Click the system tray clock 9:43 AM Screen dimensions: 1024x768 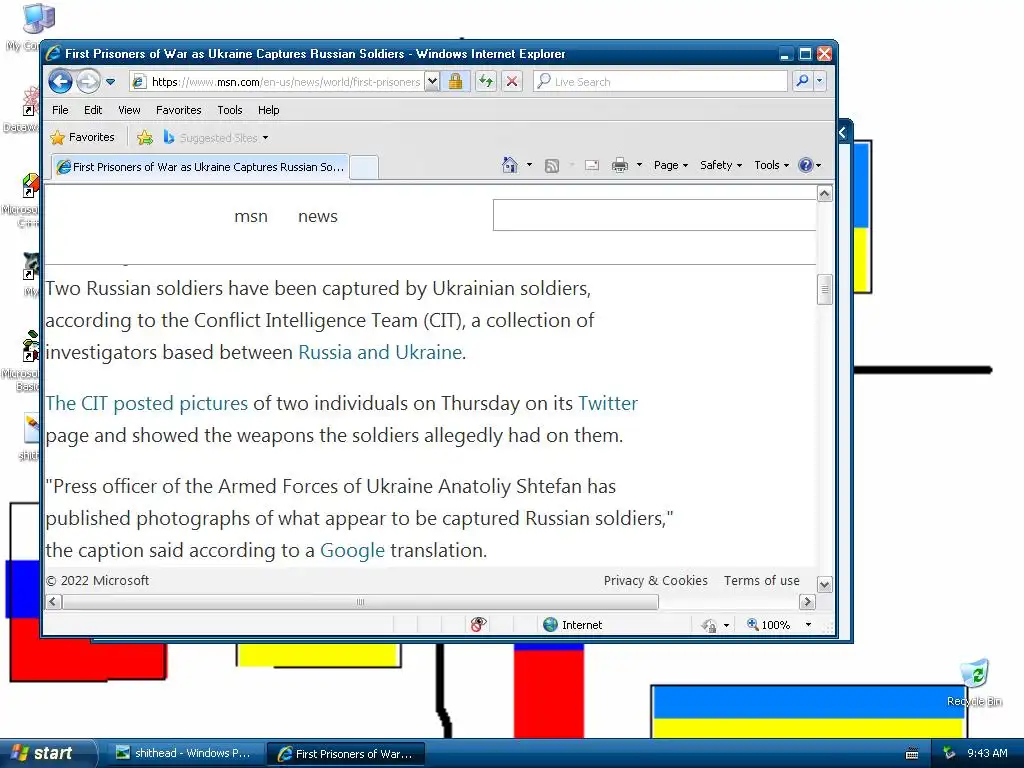click(987, 753)
